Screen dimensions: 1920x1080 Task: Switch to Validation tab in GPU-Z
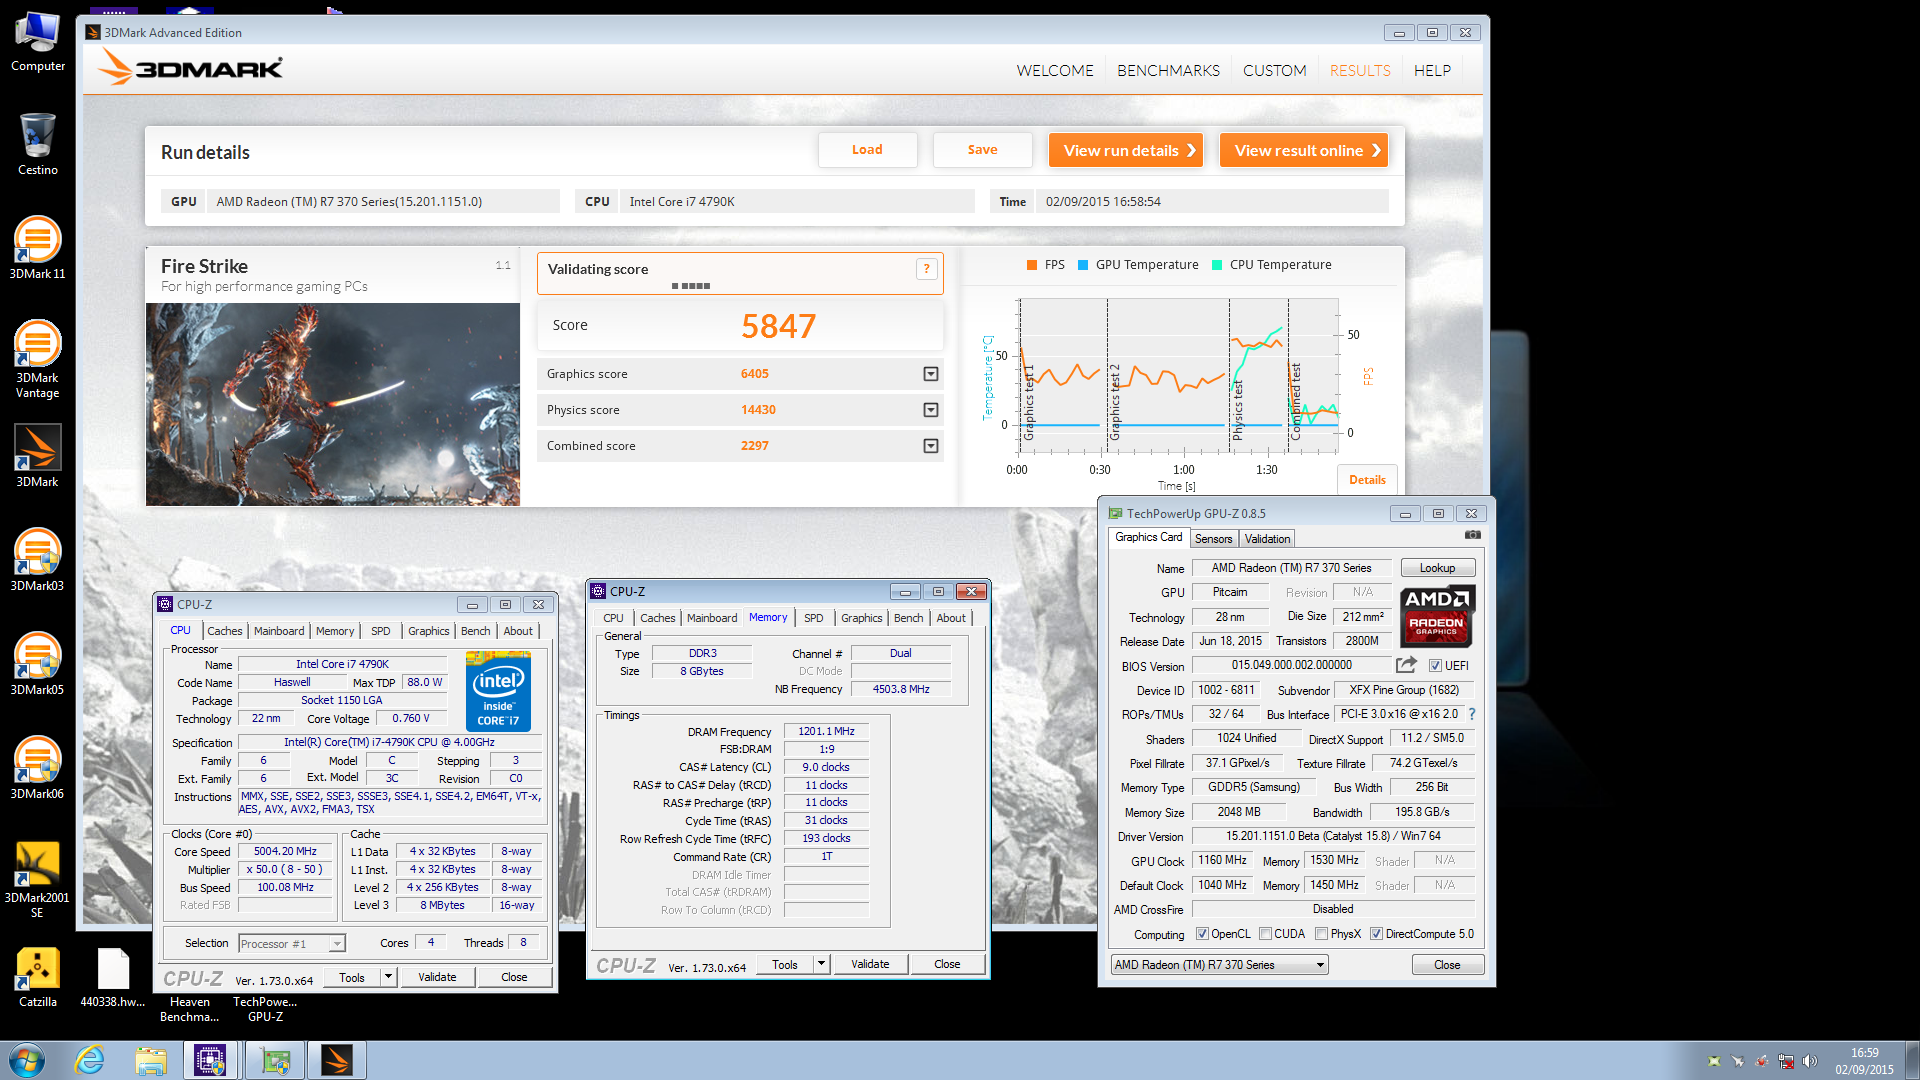pyautogui.click(x=1267, y=539)
